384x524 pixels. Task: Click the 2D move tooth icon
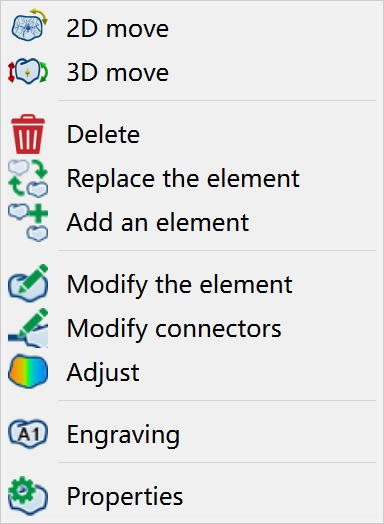29,25
